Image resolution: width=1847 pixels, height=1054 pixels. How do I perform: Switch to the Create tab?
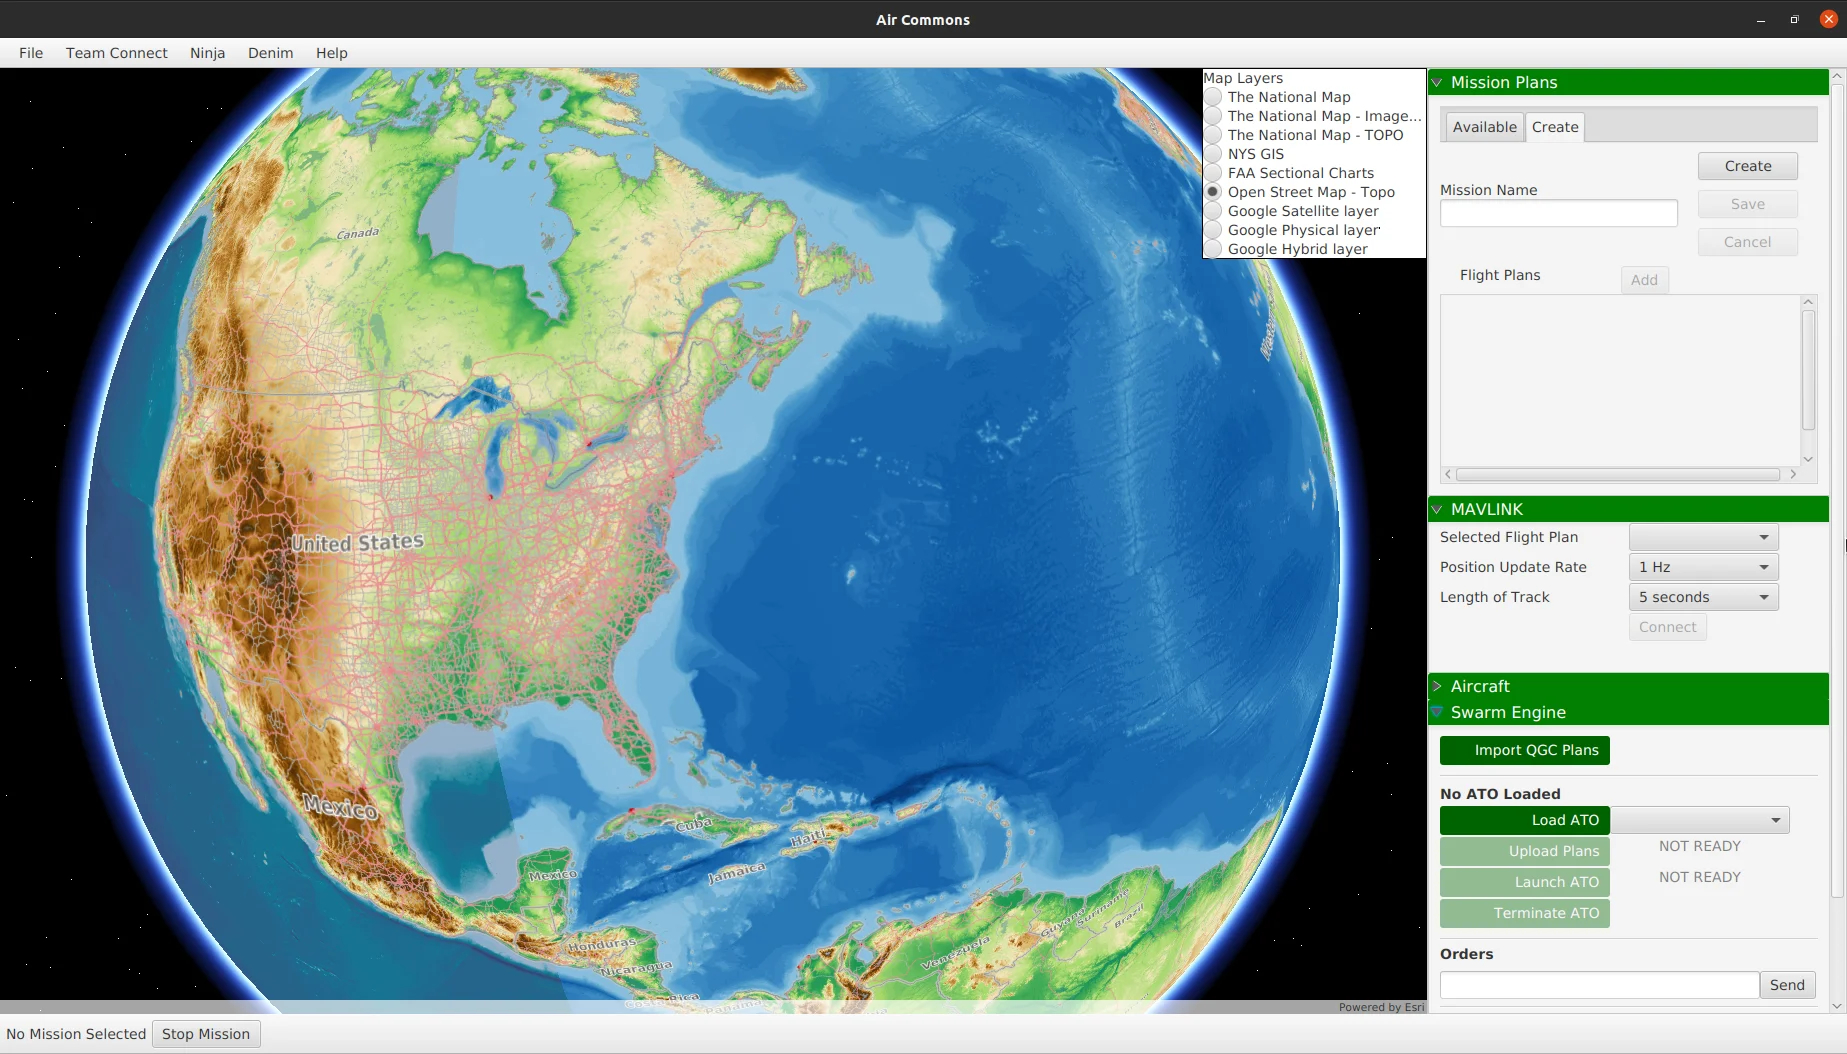coord(1555,127)
